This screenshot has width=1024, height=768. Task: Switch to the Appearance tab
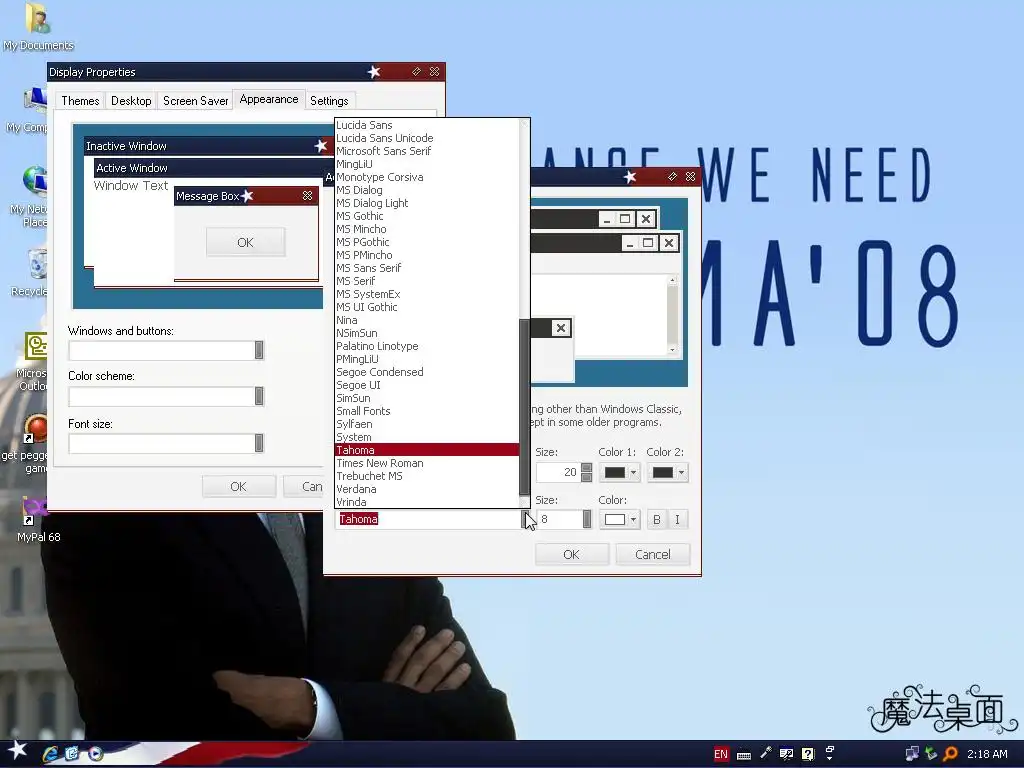point(268,99)
